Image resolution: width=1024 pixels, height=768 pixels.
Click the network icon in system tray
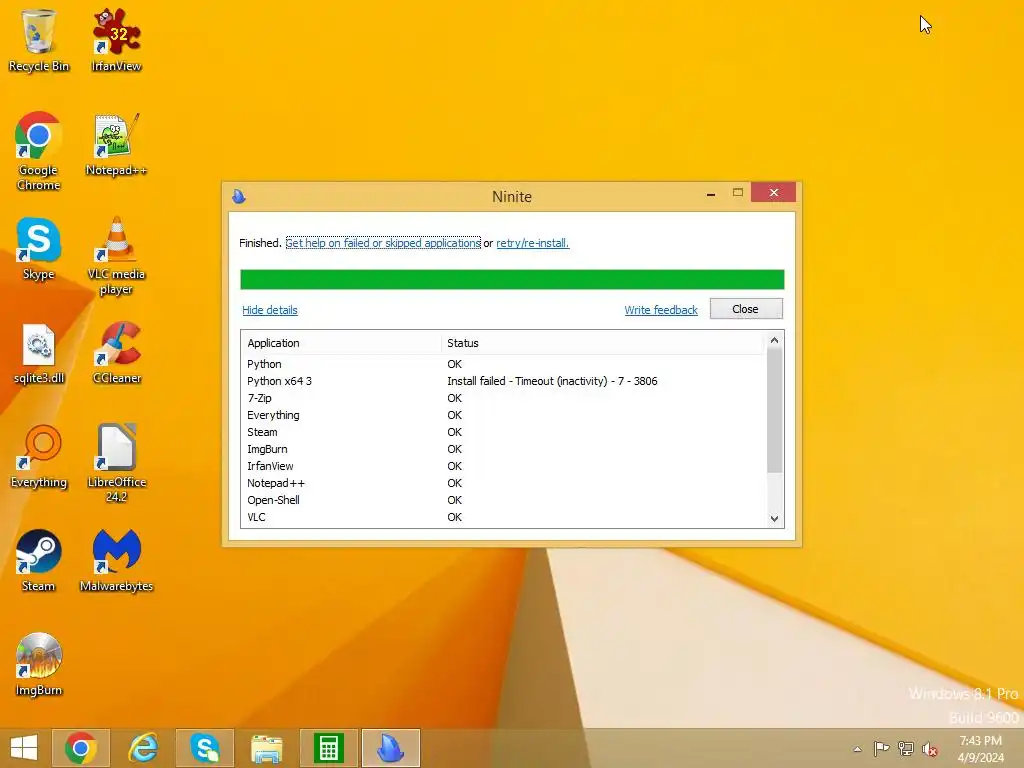[906, 748]
